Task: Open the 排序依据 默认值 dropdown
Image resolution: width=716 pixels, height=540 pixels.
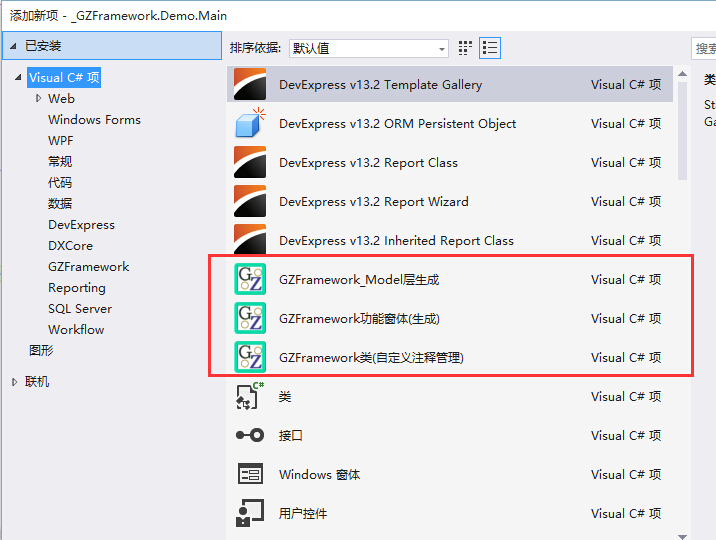Action: (369, 48)
